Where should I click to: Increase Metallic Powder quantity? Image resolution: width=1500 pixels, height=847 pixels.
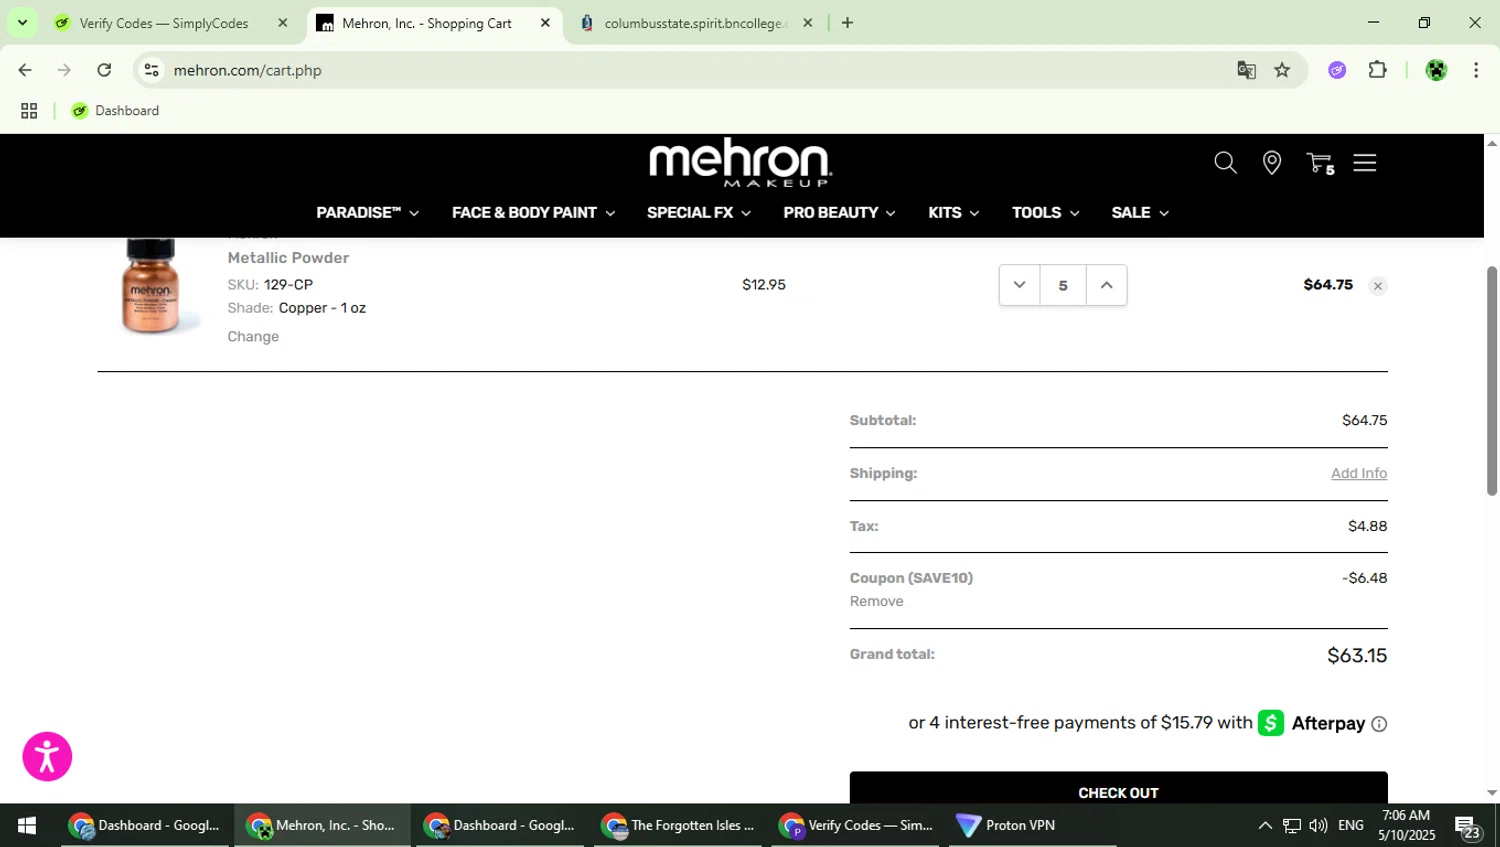pos(1106,285)
